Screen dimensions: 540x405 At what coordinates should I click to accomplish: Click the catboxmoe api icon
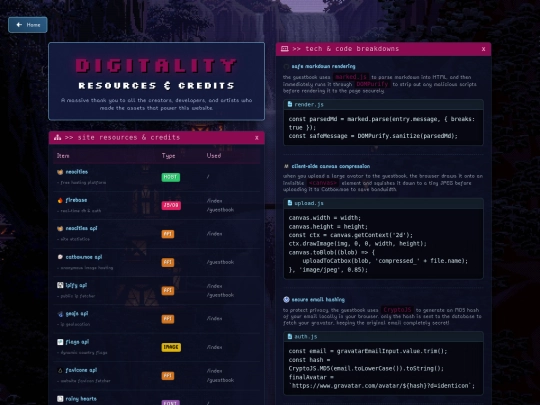coord(60,257)
